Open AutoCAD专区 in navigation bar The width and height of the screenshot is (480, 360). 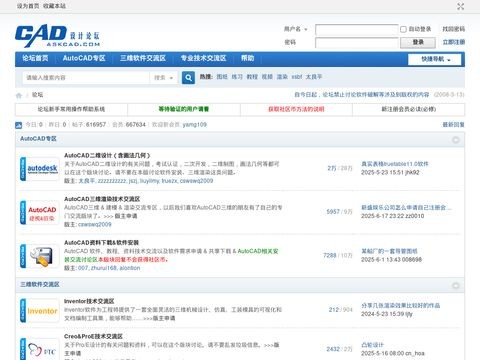(x=84, y=58)
